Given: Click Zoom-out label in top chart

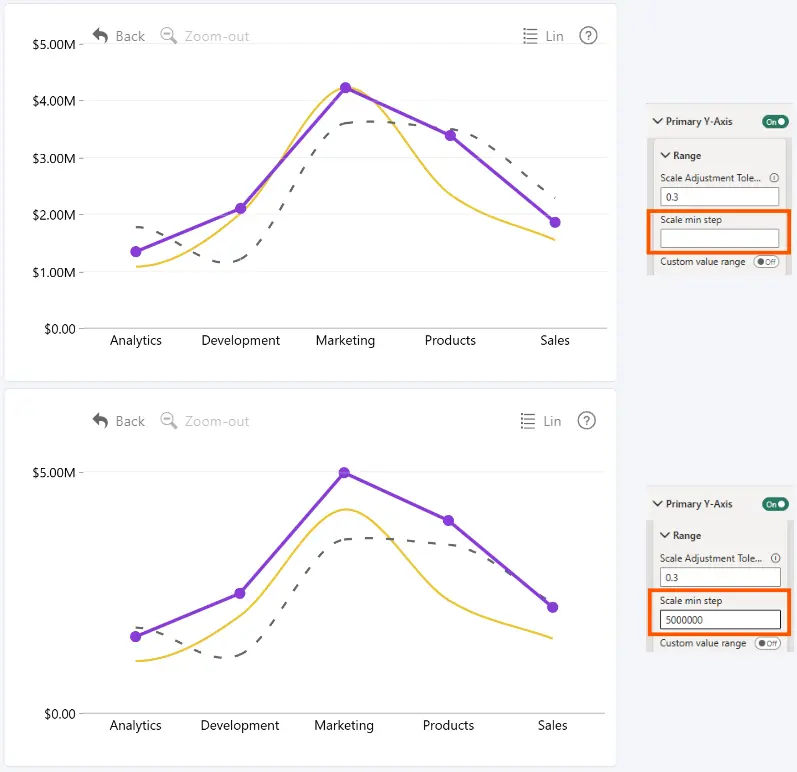Looking at the screenshot, I should pos(217,36).
